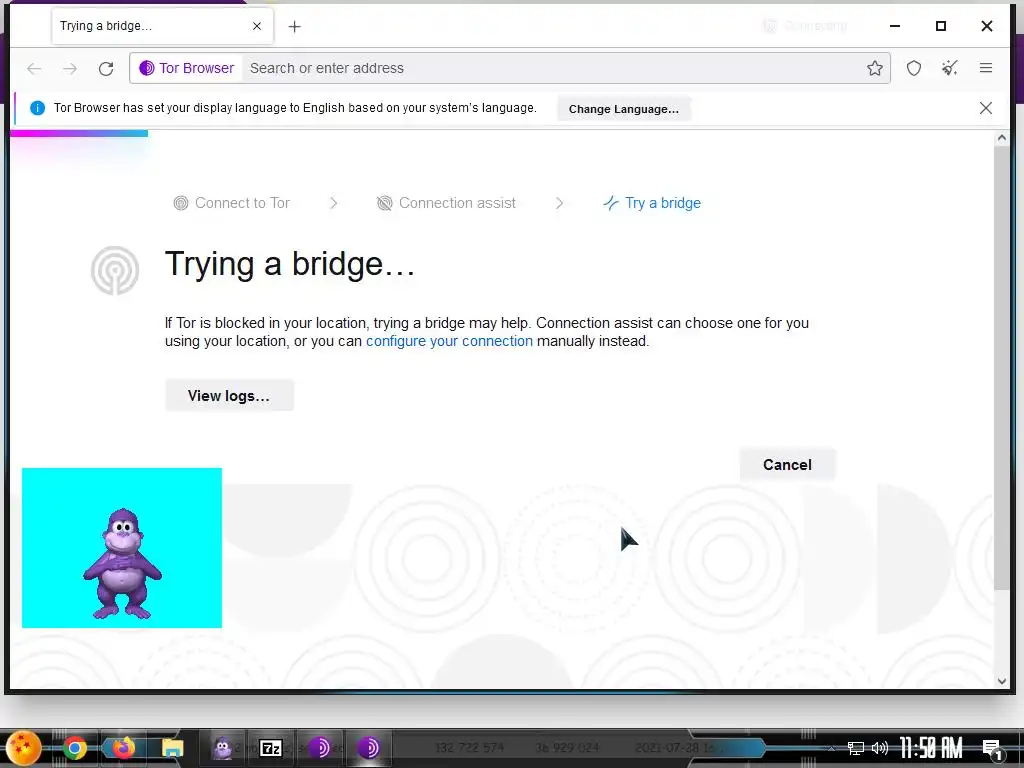Launch Google Chrome from the taskbar
The width and height of the screenshot is (1024, 768).
(74, 748)
